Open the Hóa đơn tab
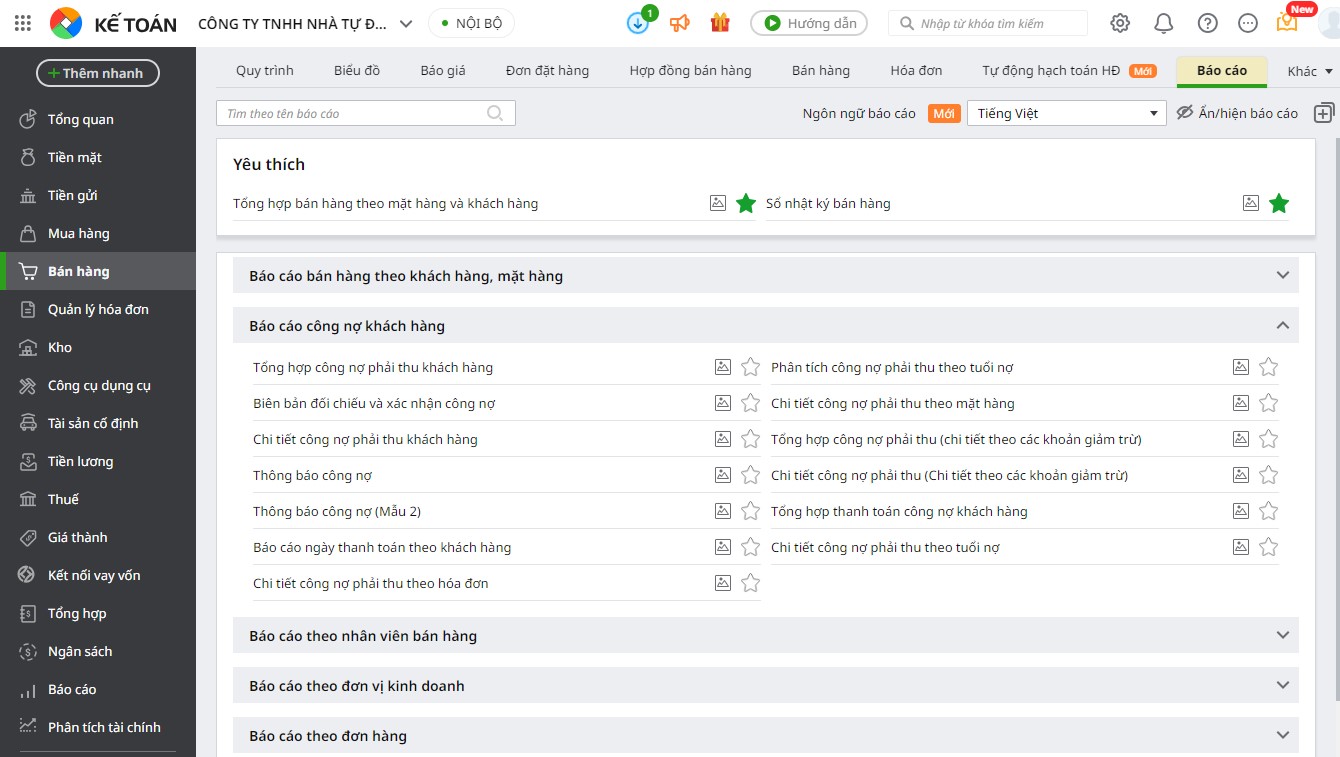The image size is (1340, 757). coord(916,70)
